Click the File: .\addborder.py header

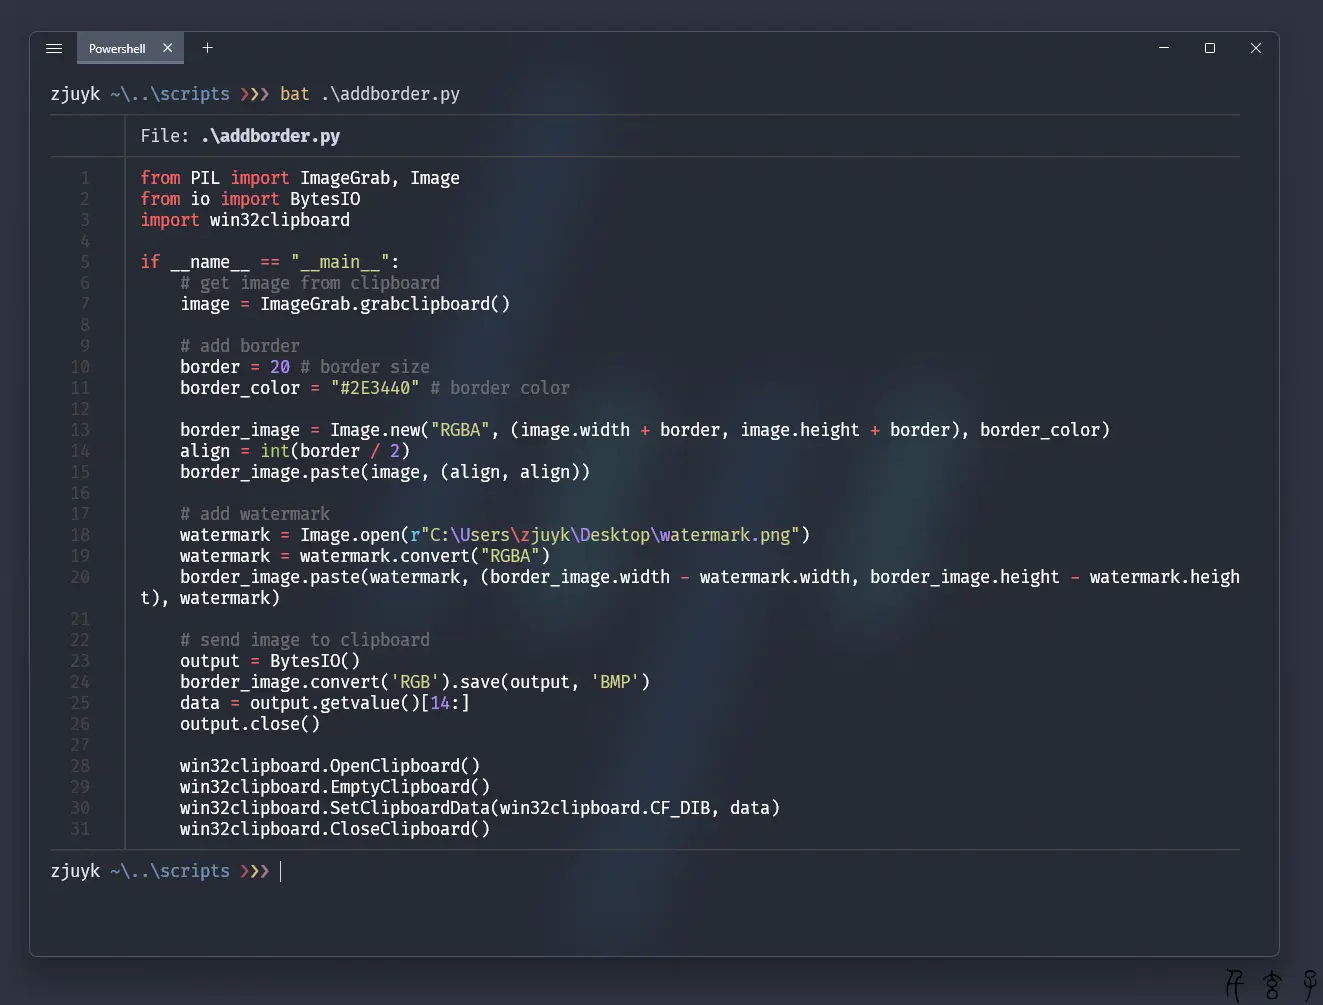(x=240, y=136)
